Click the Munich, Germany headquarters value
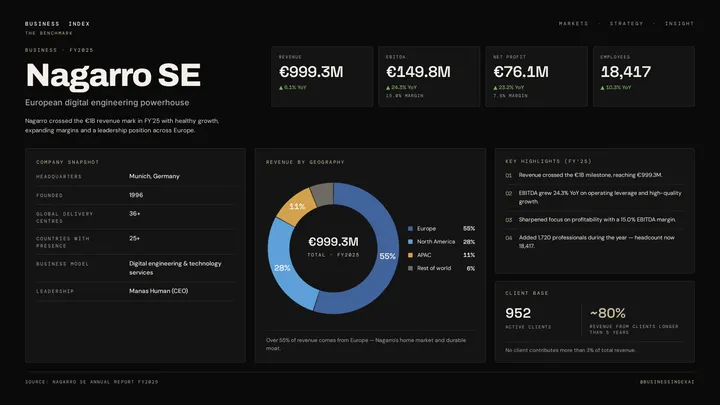This screenshot has height=405, width=720. tap(154, 176)
